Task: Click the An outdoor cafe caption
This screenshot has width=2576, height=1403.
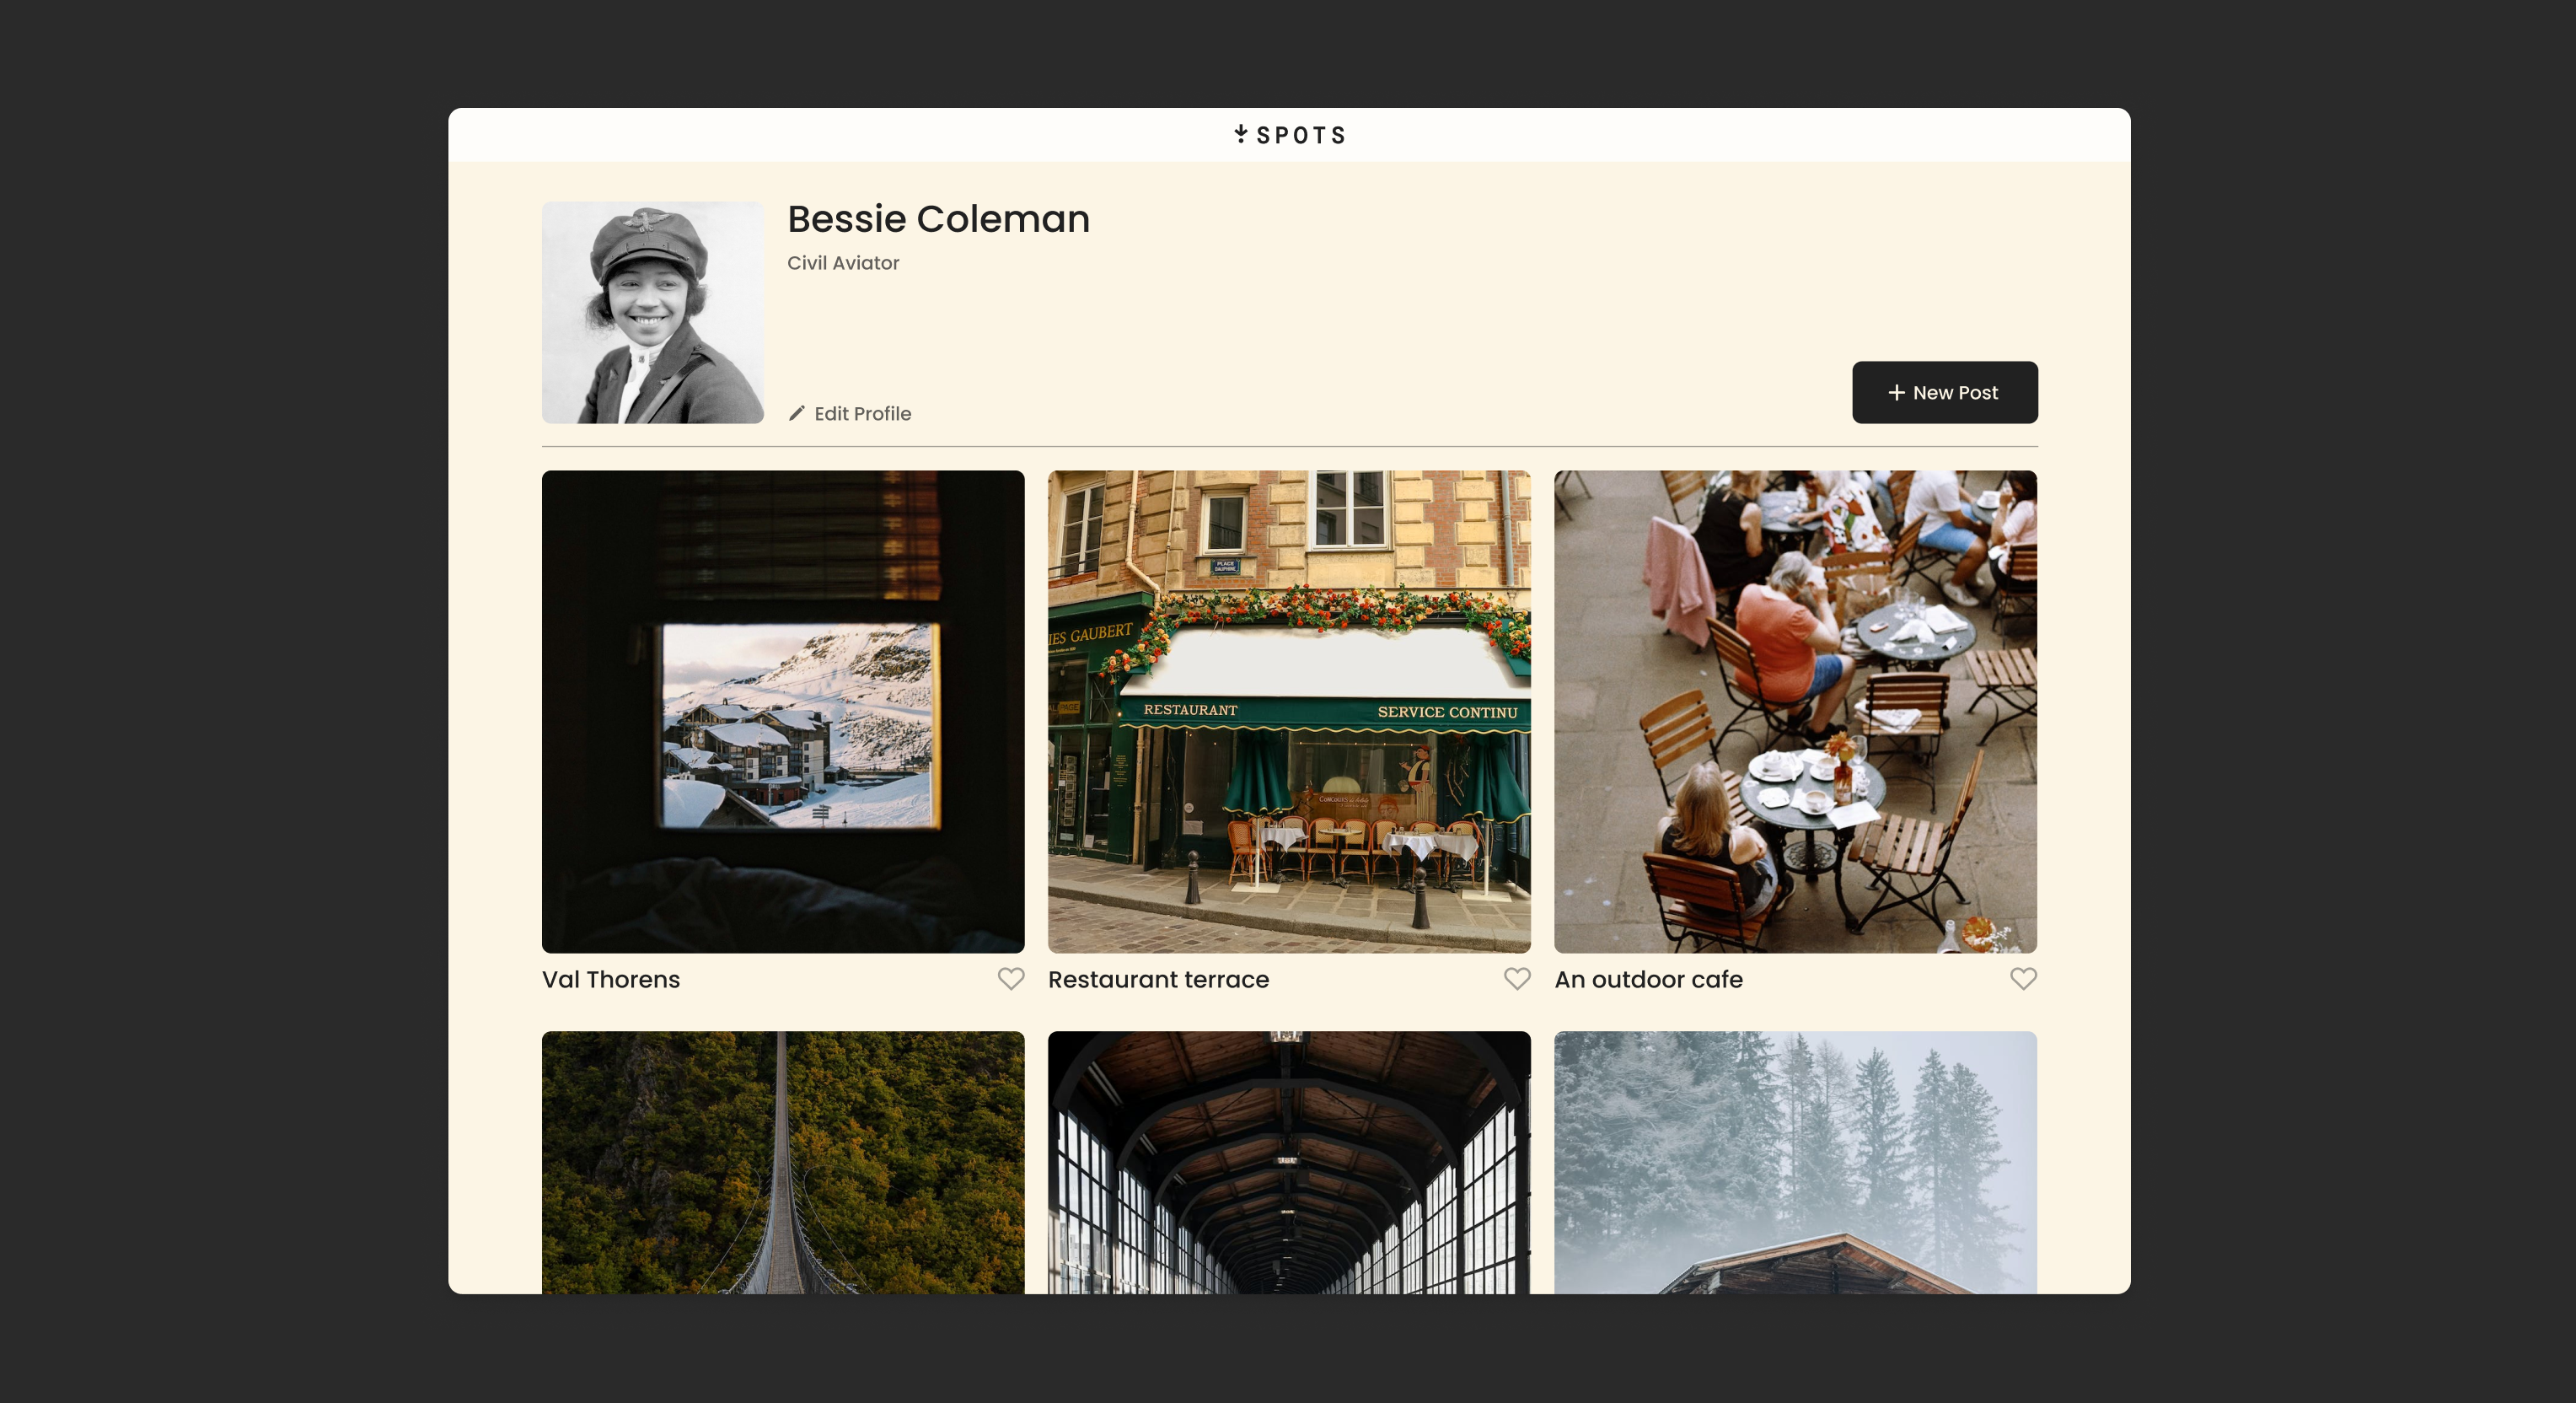Action: (1648, 979)
